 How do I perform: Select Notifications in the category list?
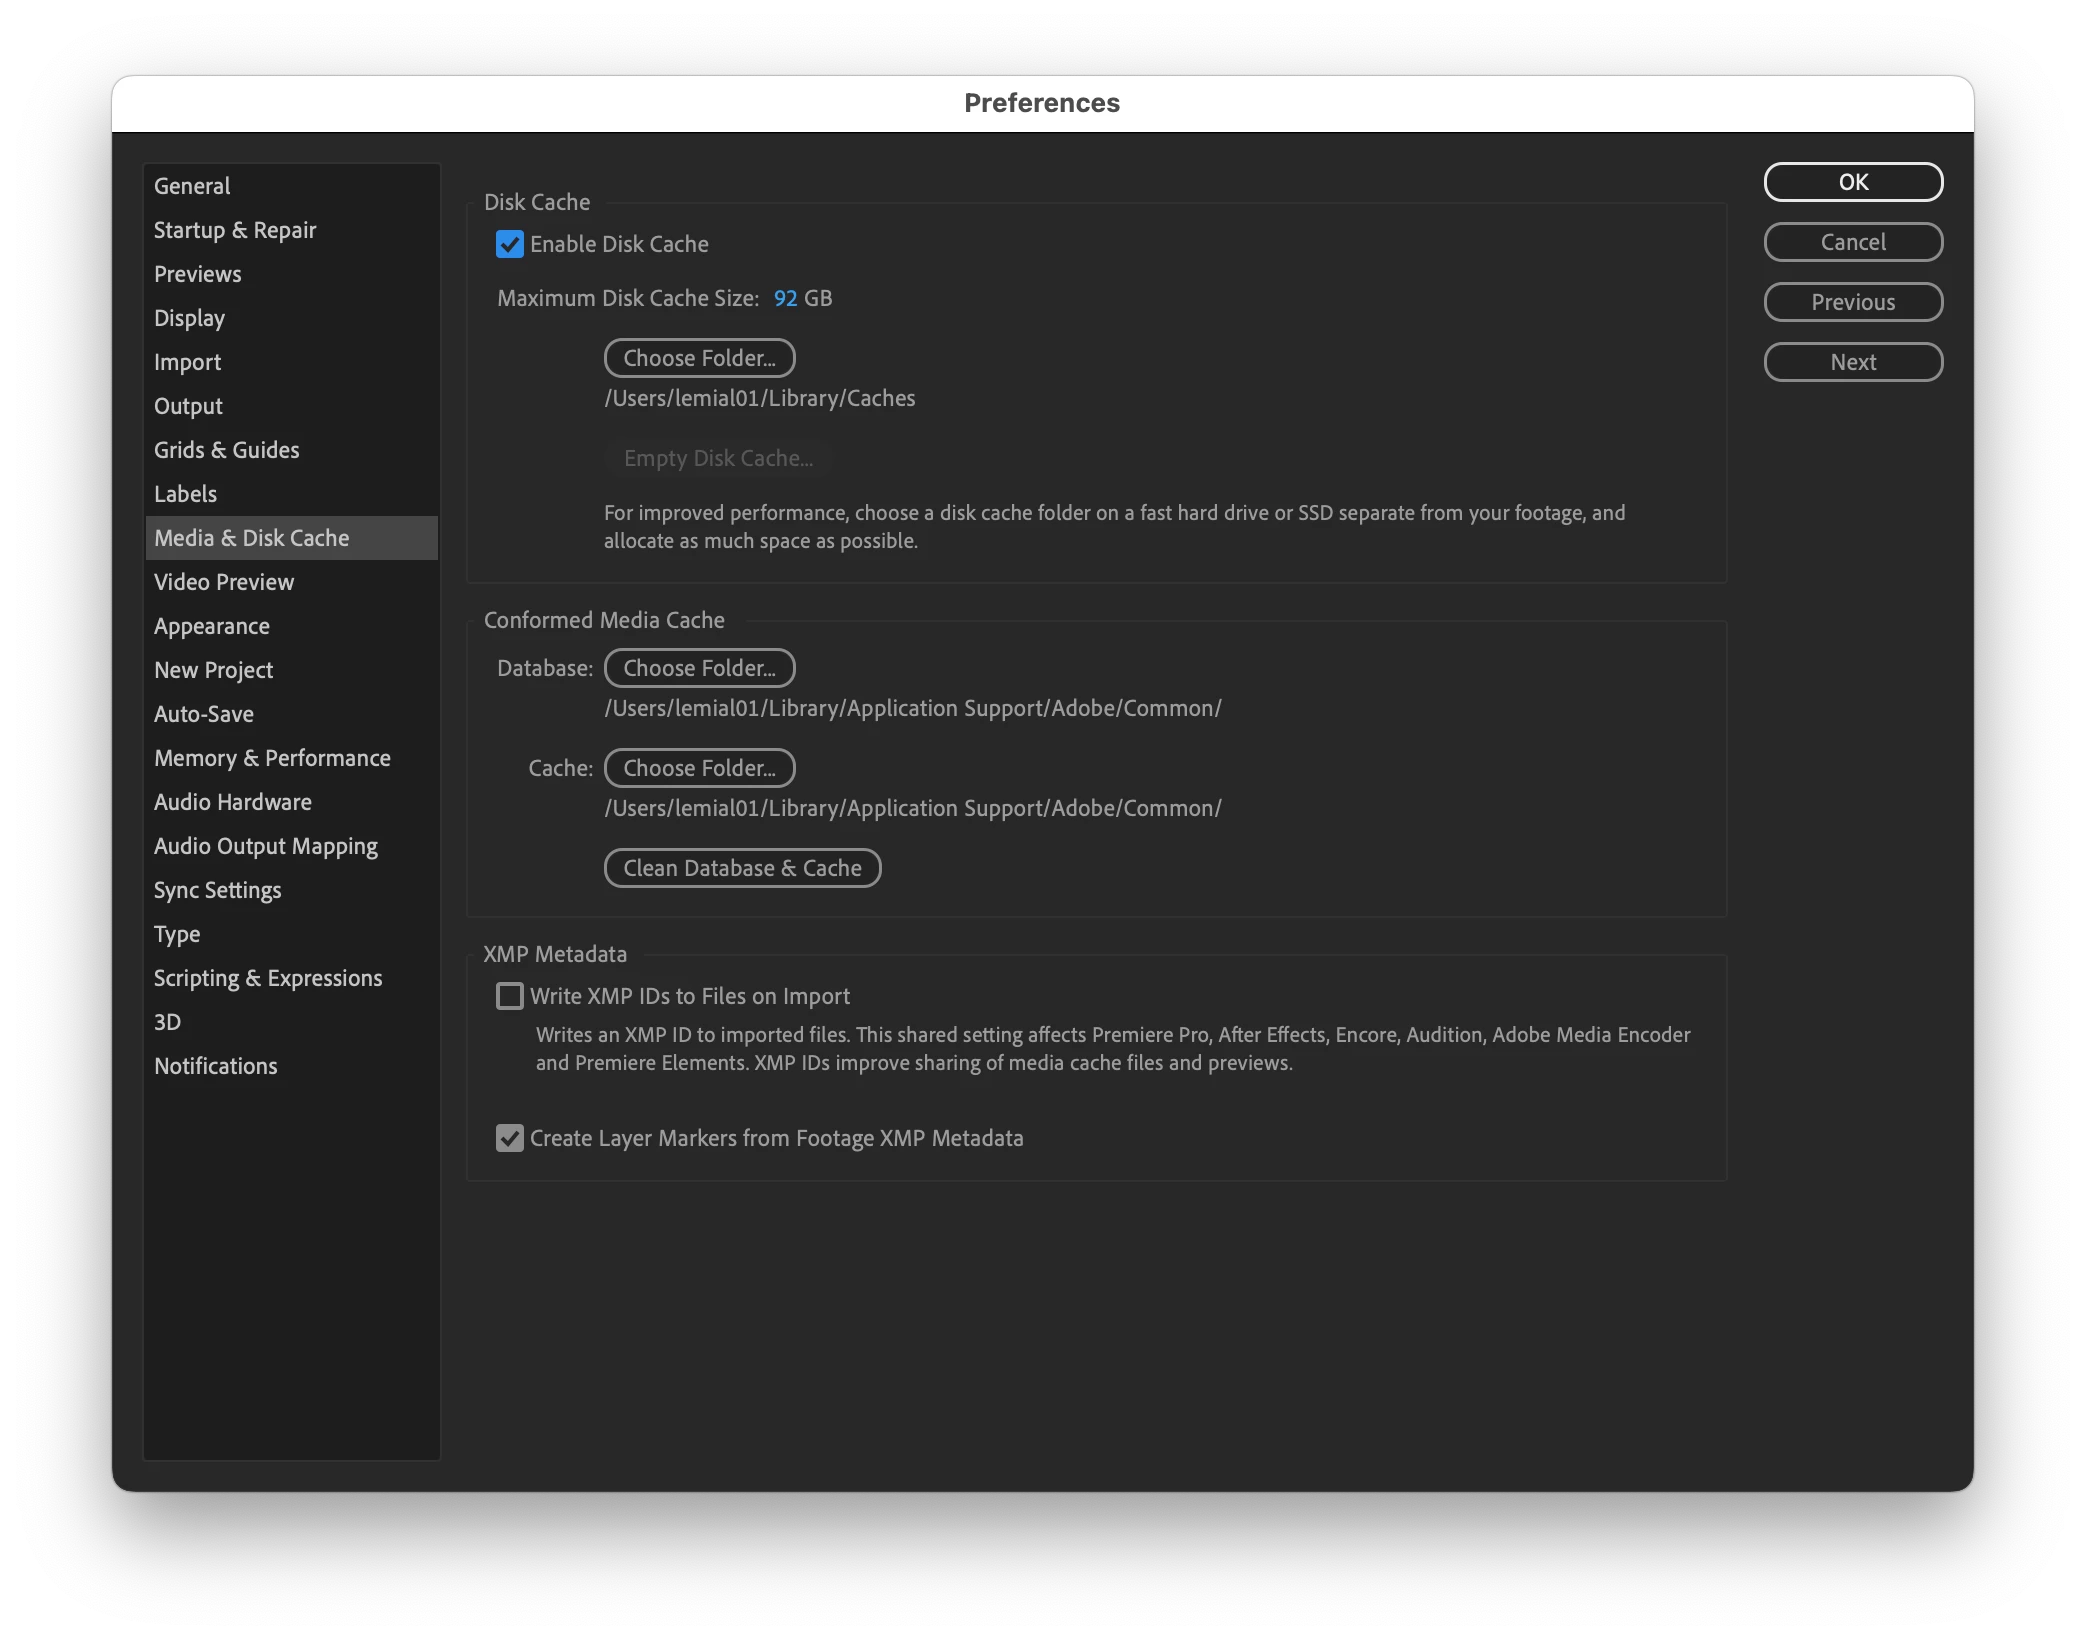click(216, 1066)
